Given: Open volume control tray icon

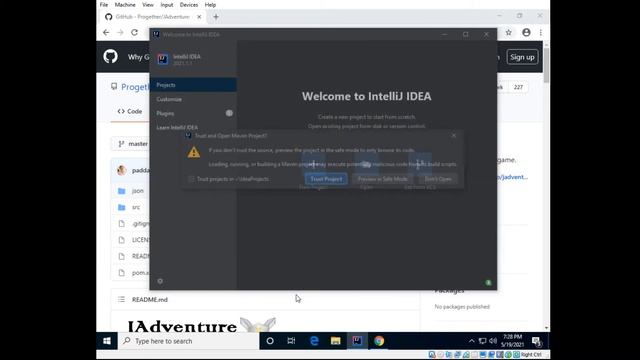Looking at the screenshot, I should click(493, 341).
